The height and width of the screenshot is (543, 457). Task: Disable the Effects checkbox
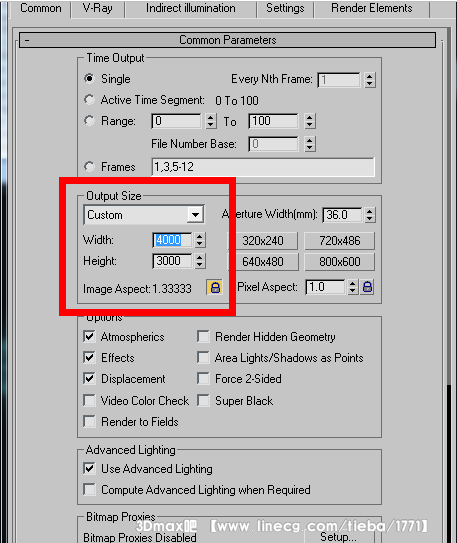click(89, 357)
